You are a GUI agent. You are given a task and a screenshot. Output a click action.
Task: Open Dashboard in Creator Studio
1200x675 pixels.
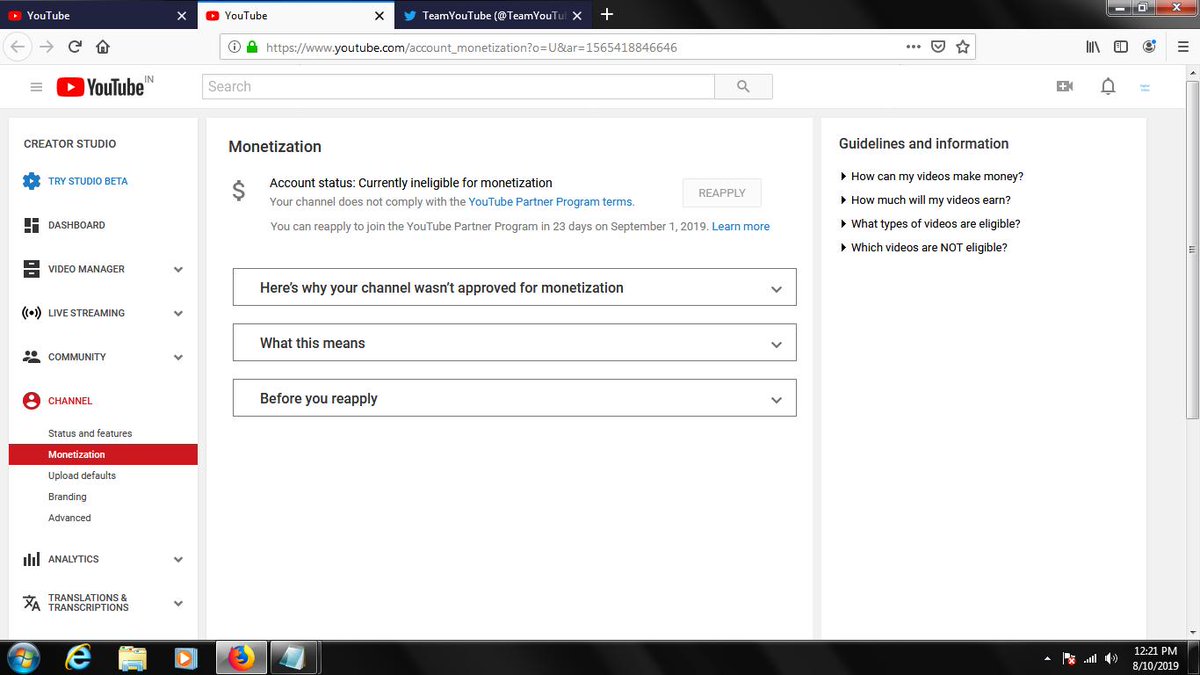pyautogui.click(x=76, y=225)
